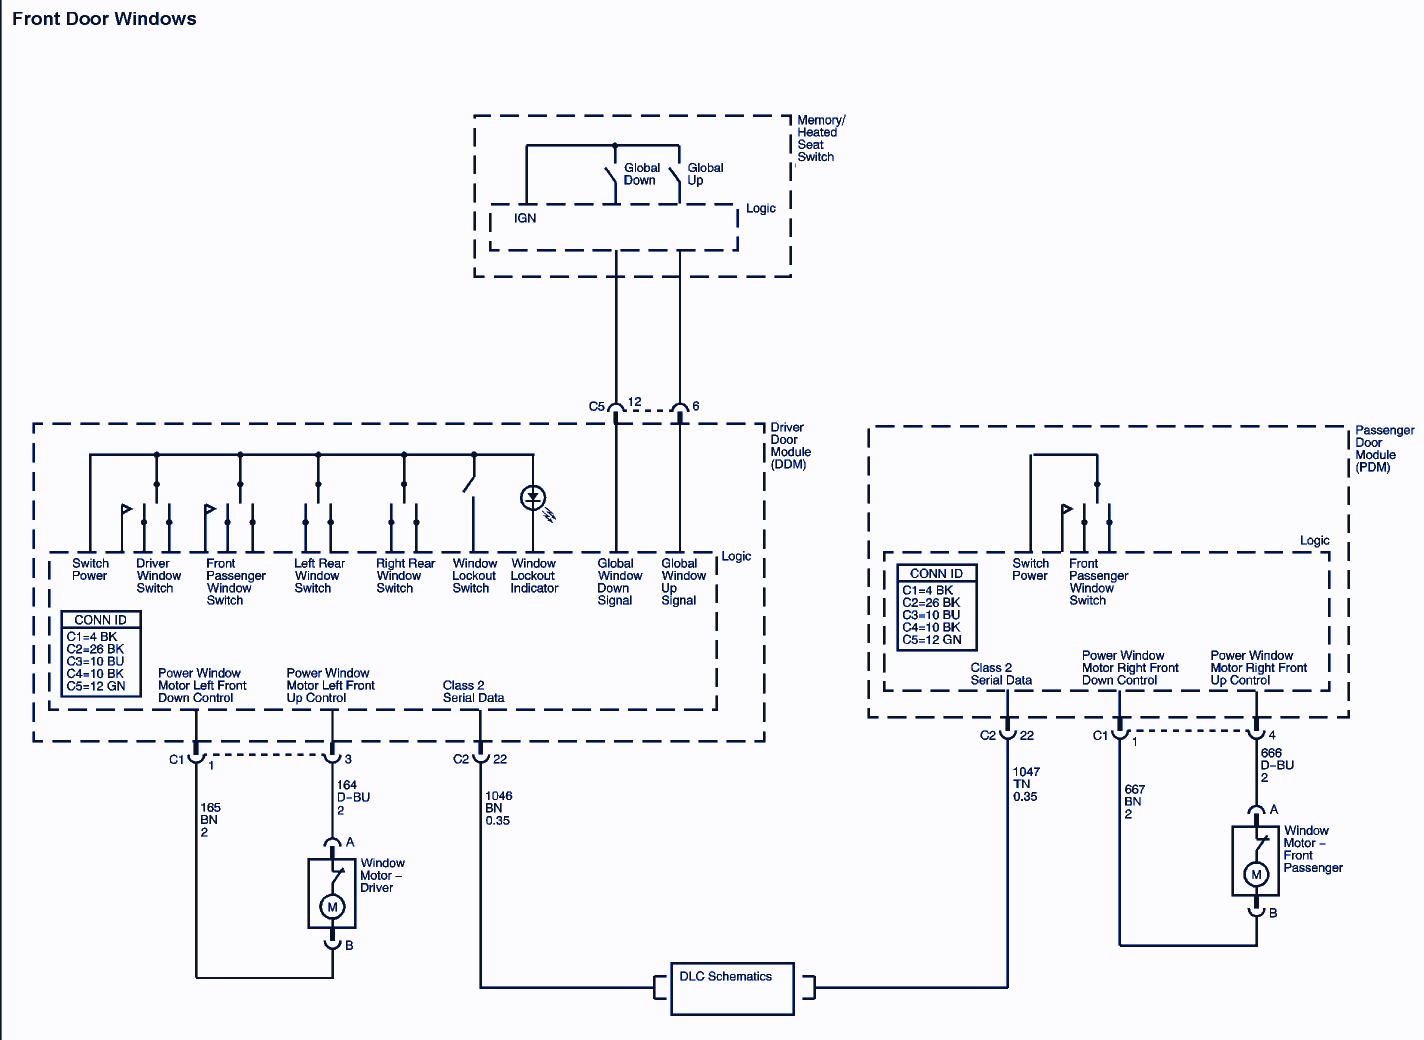Click the Left Rear Window Switch label
This screenshot has height=1040, width=1424.
point(319,576)
